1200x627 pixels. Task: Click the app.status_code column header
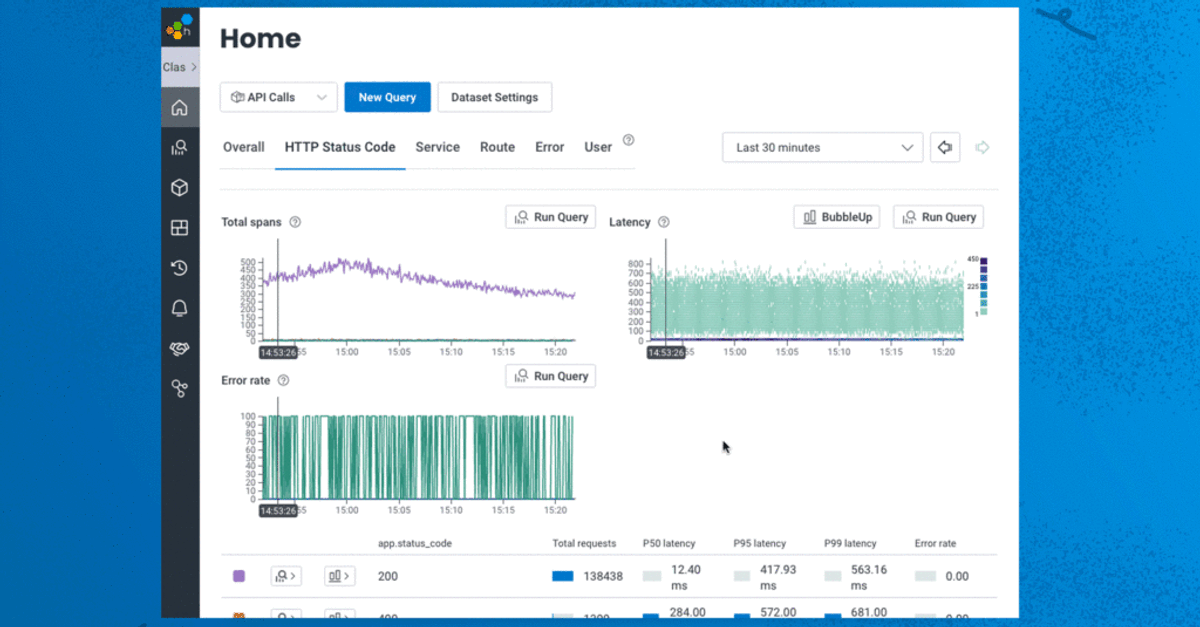coord(415,543)
